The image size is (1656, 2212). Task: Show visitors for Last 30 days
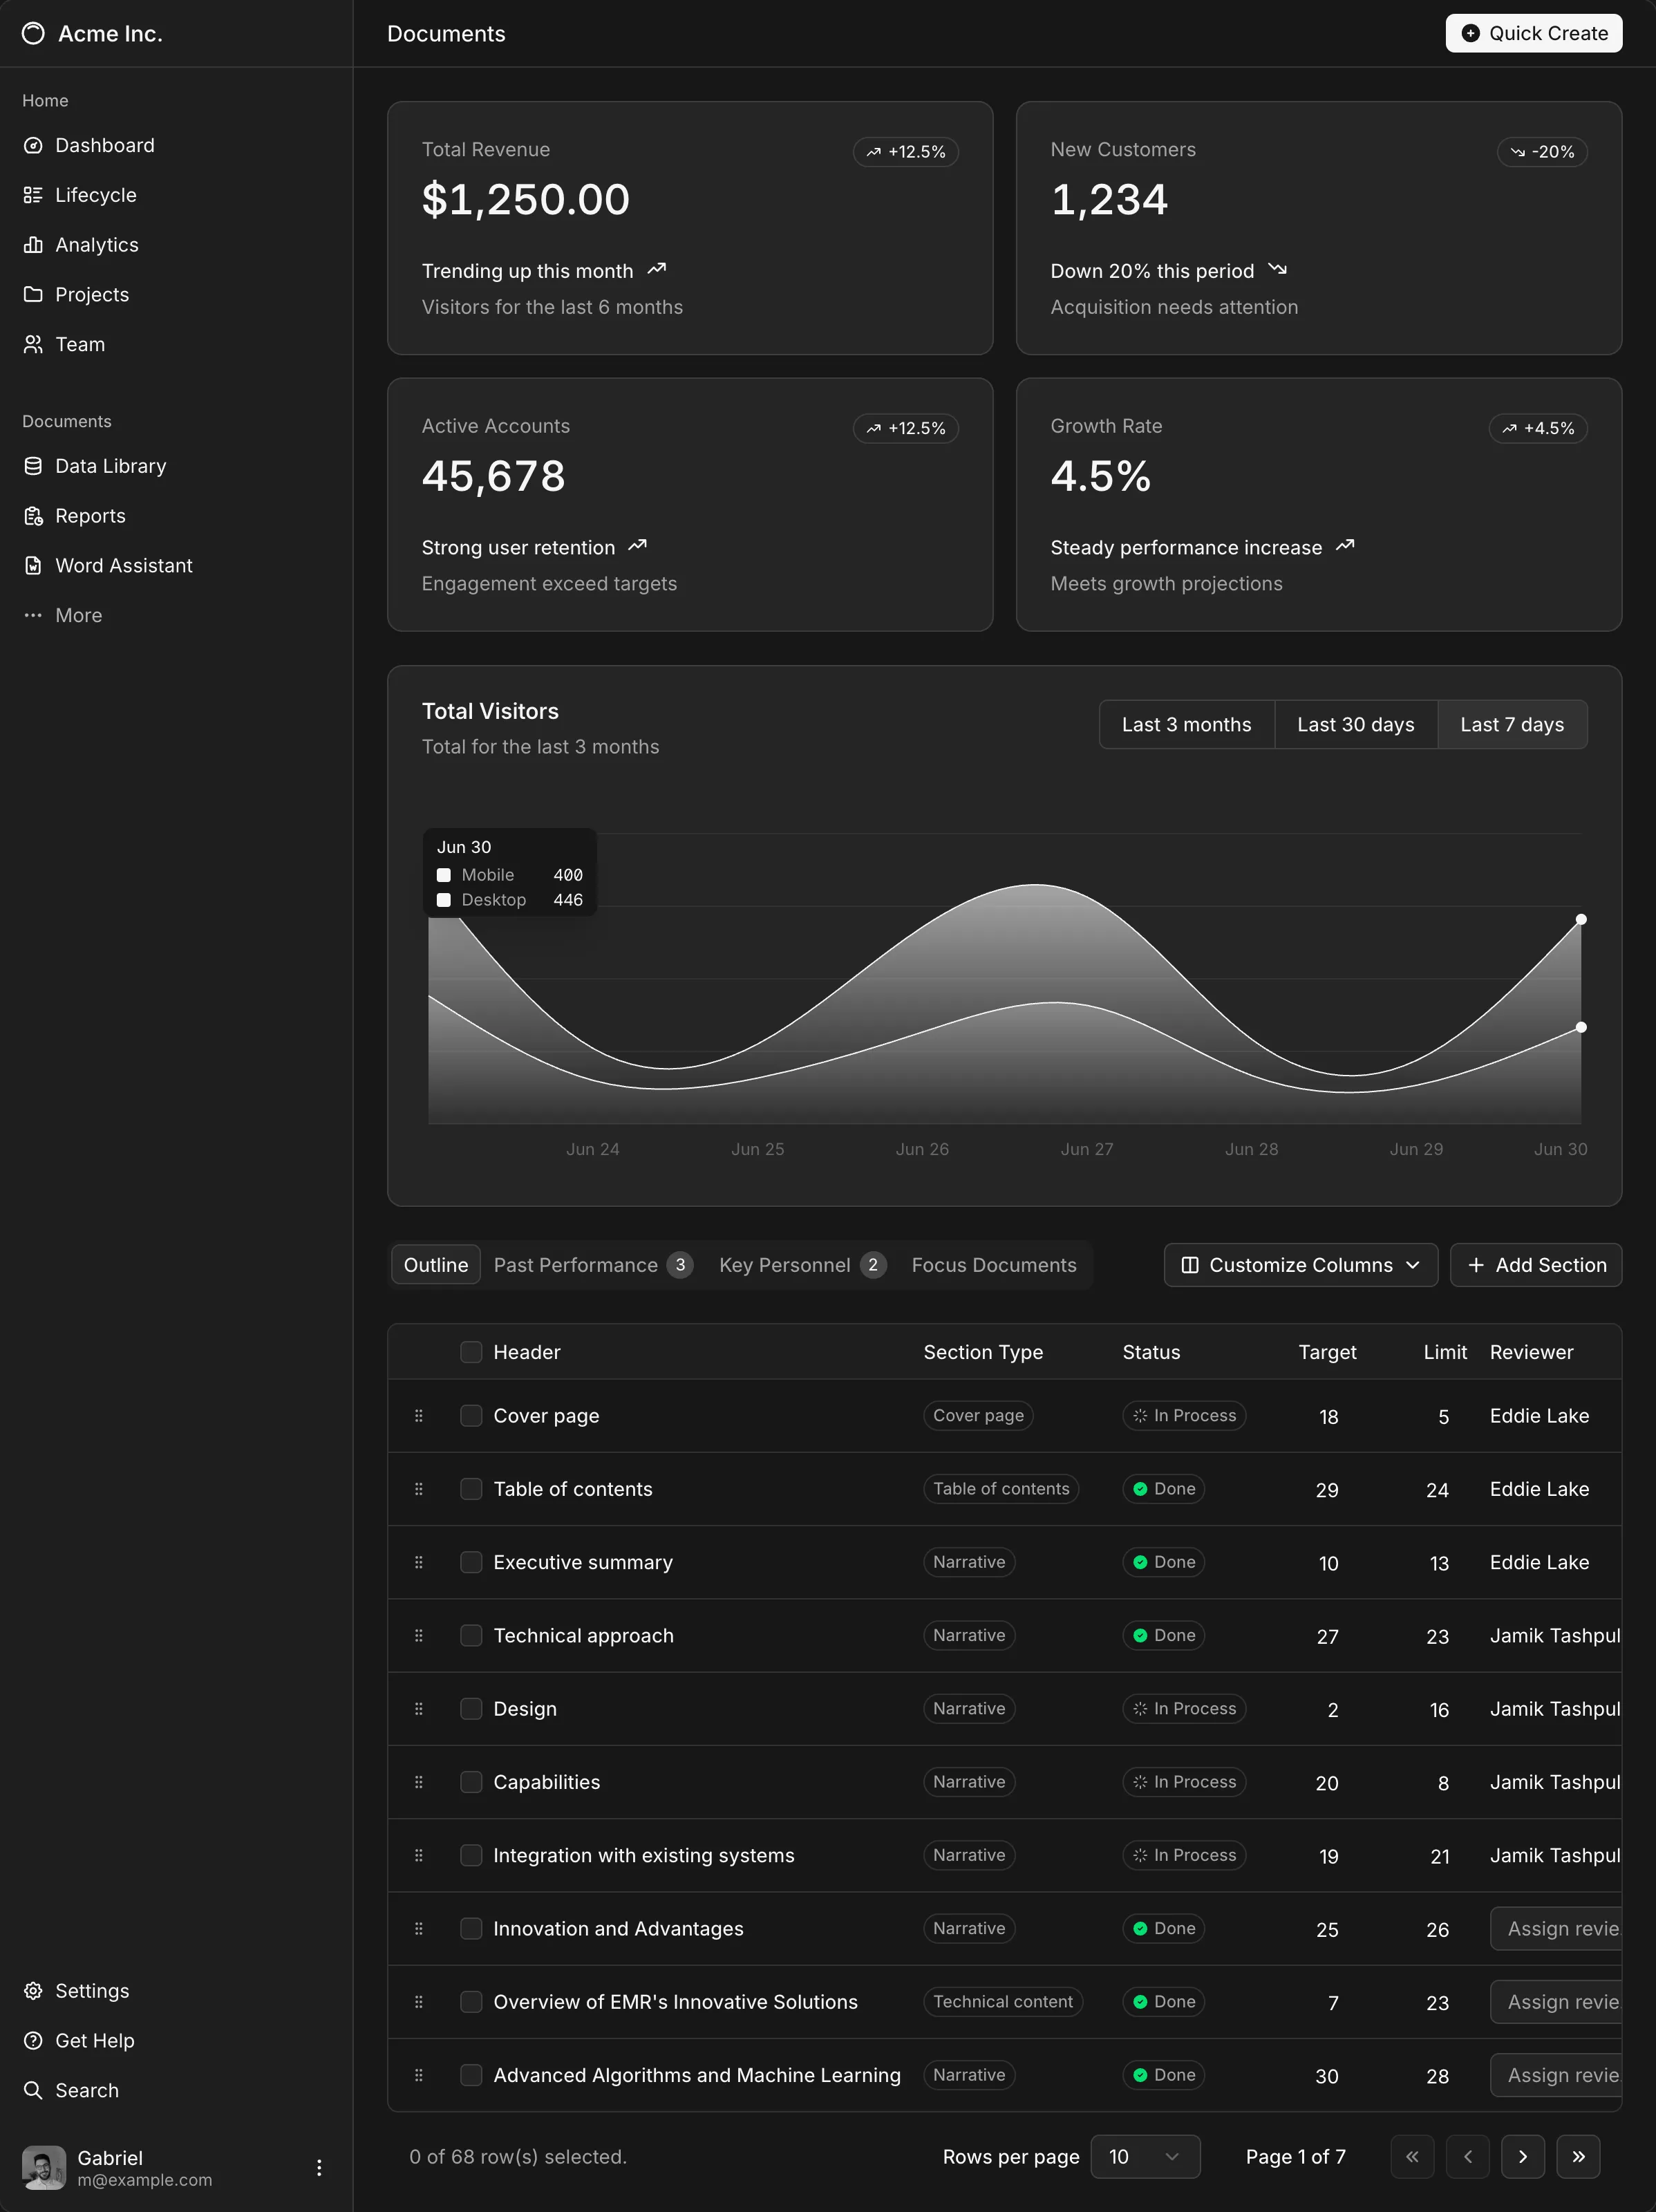1356,725
